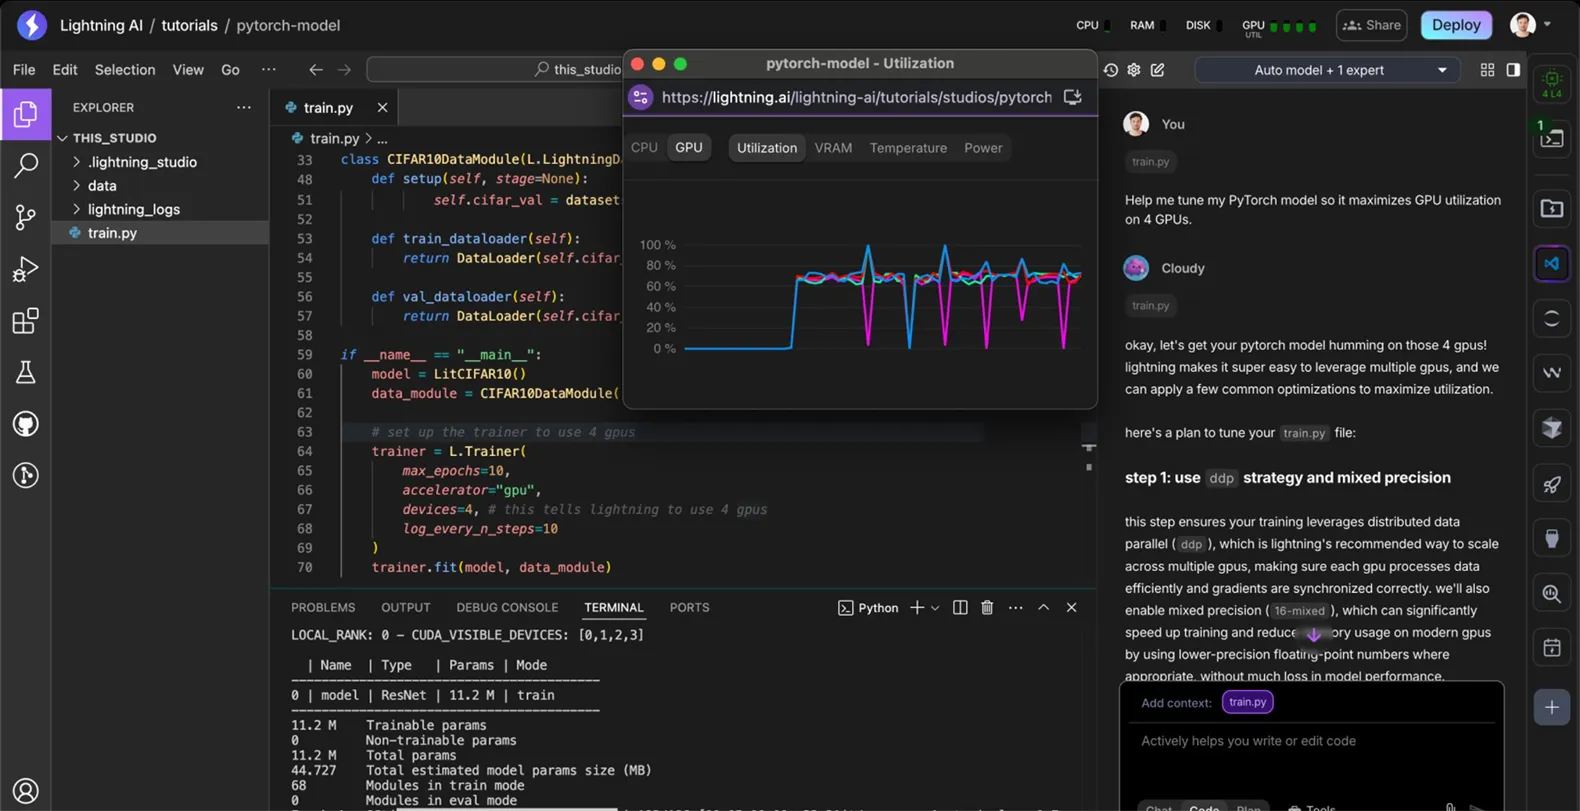Open the new terminal profile dropdown arrow
1580x811 pixels.
pyautogui.click(x=935, y=608)
